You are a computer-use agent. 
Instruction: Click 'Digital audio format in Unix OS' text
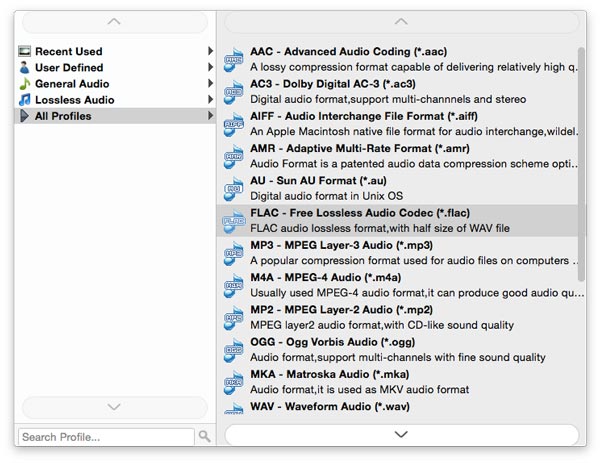326,196
